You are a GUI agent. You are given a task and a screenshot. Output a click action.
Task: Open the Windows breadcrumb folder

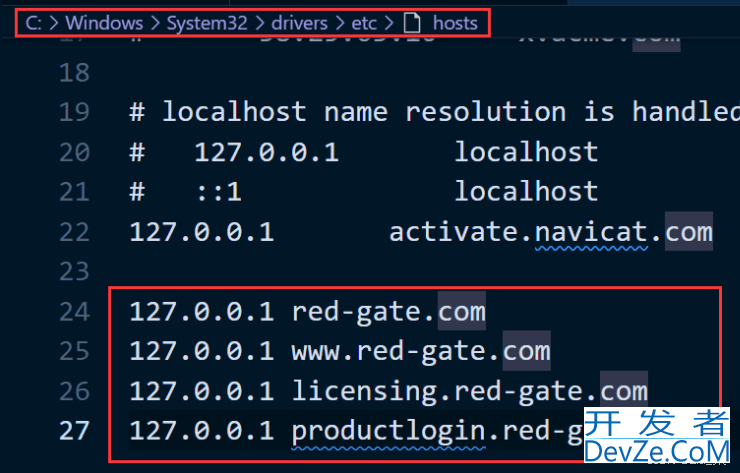tap(104, 23)
